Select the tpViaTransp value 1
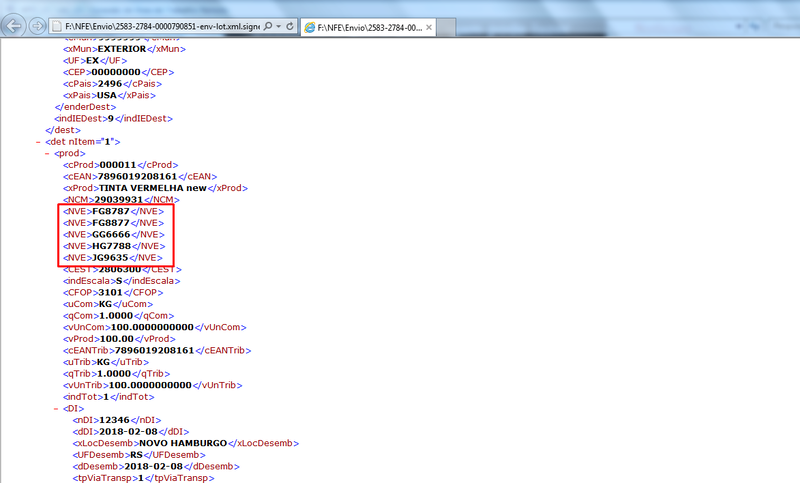 141,478
